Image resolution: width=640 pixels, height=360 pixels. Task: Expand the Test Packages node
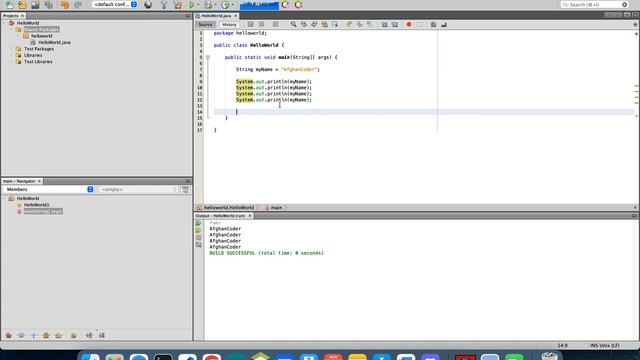12,49
